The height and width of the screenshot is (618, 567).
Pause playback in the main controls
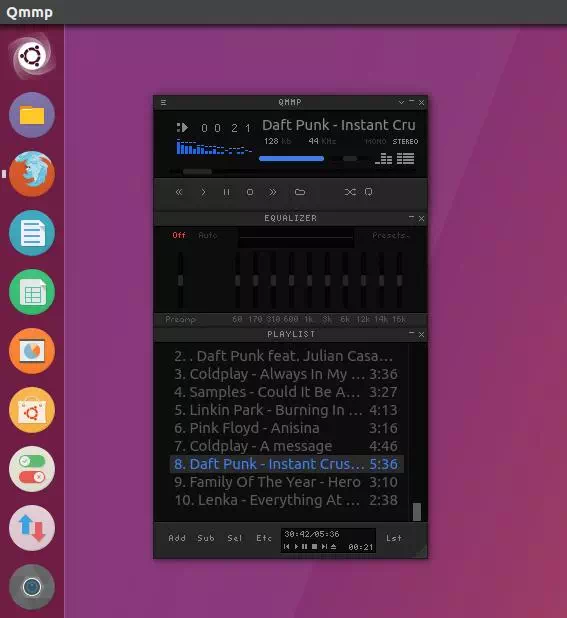(227, 192)
